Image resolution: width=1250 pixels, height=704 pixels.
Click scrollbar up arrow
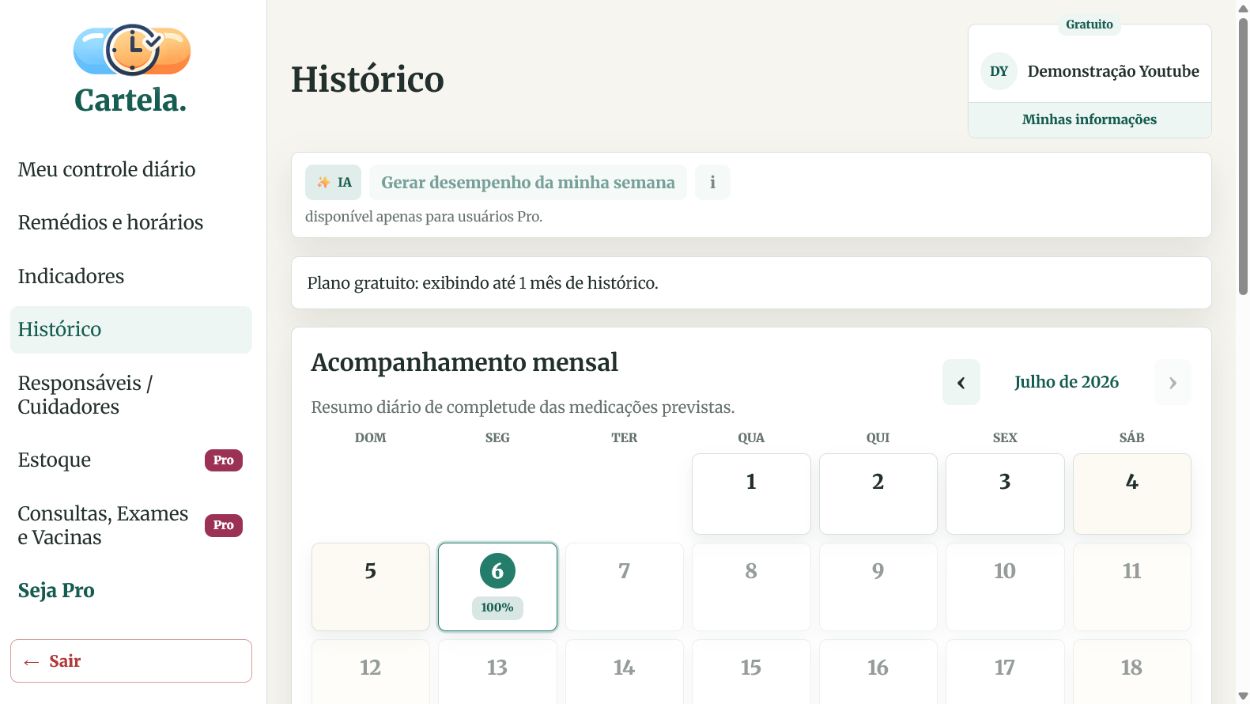[x=1242, y=7]
